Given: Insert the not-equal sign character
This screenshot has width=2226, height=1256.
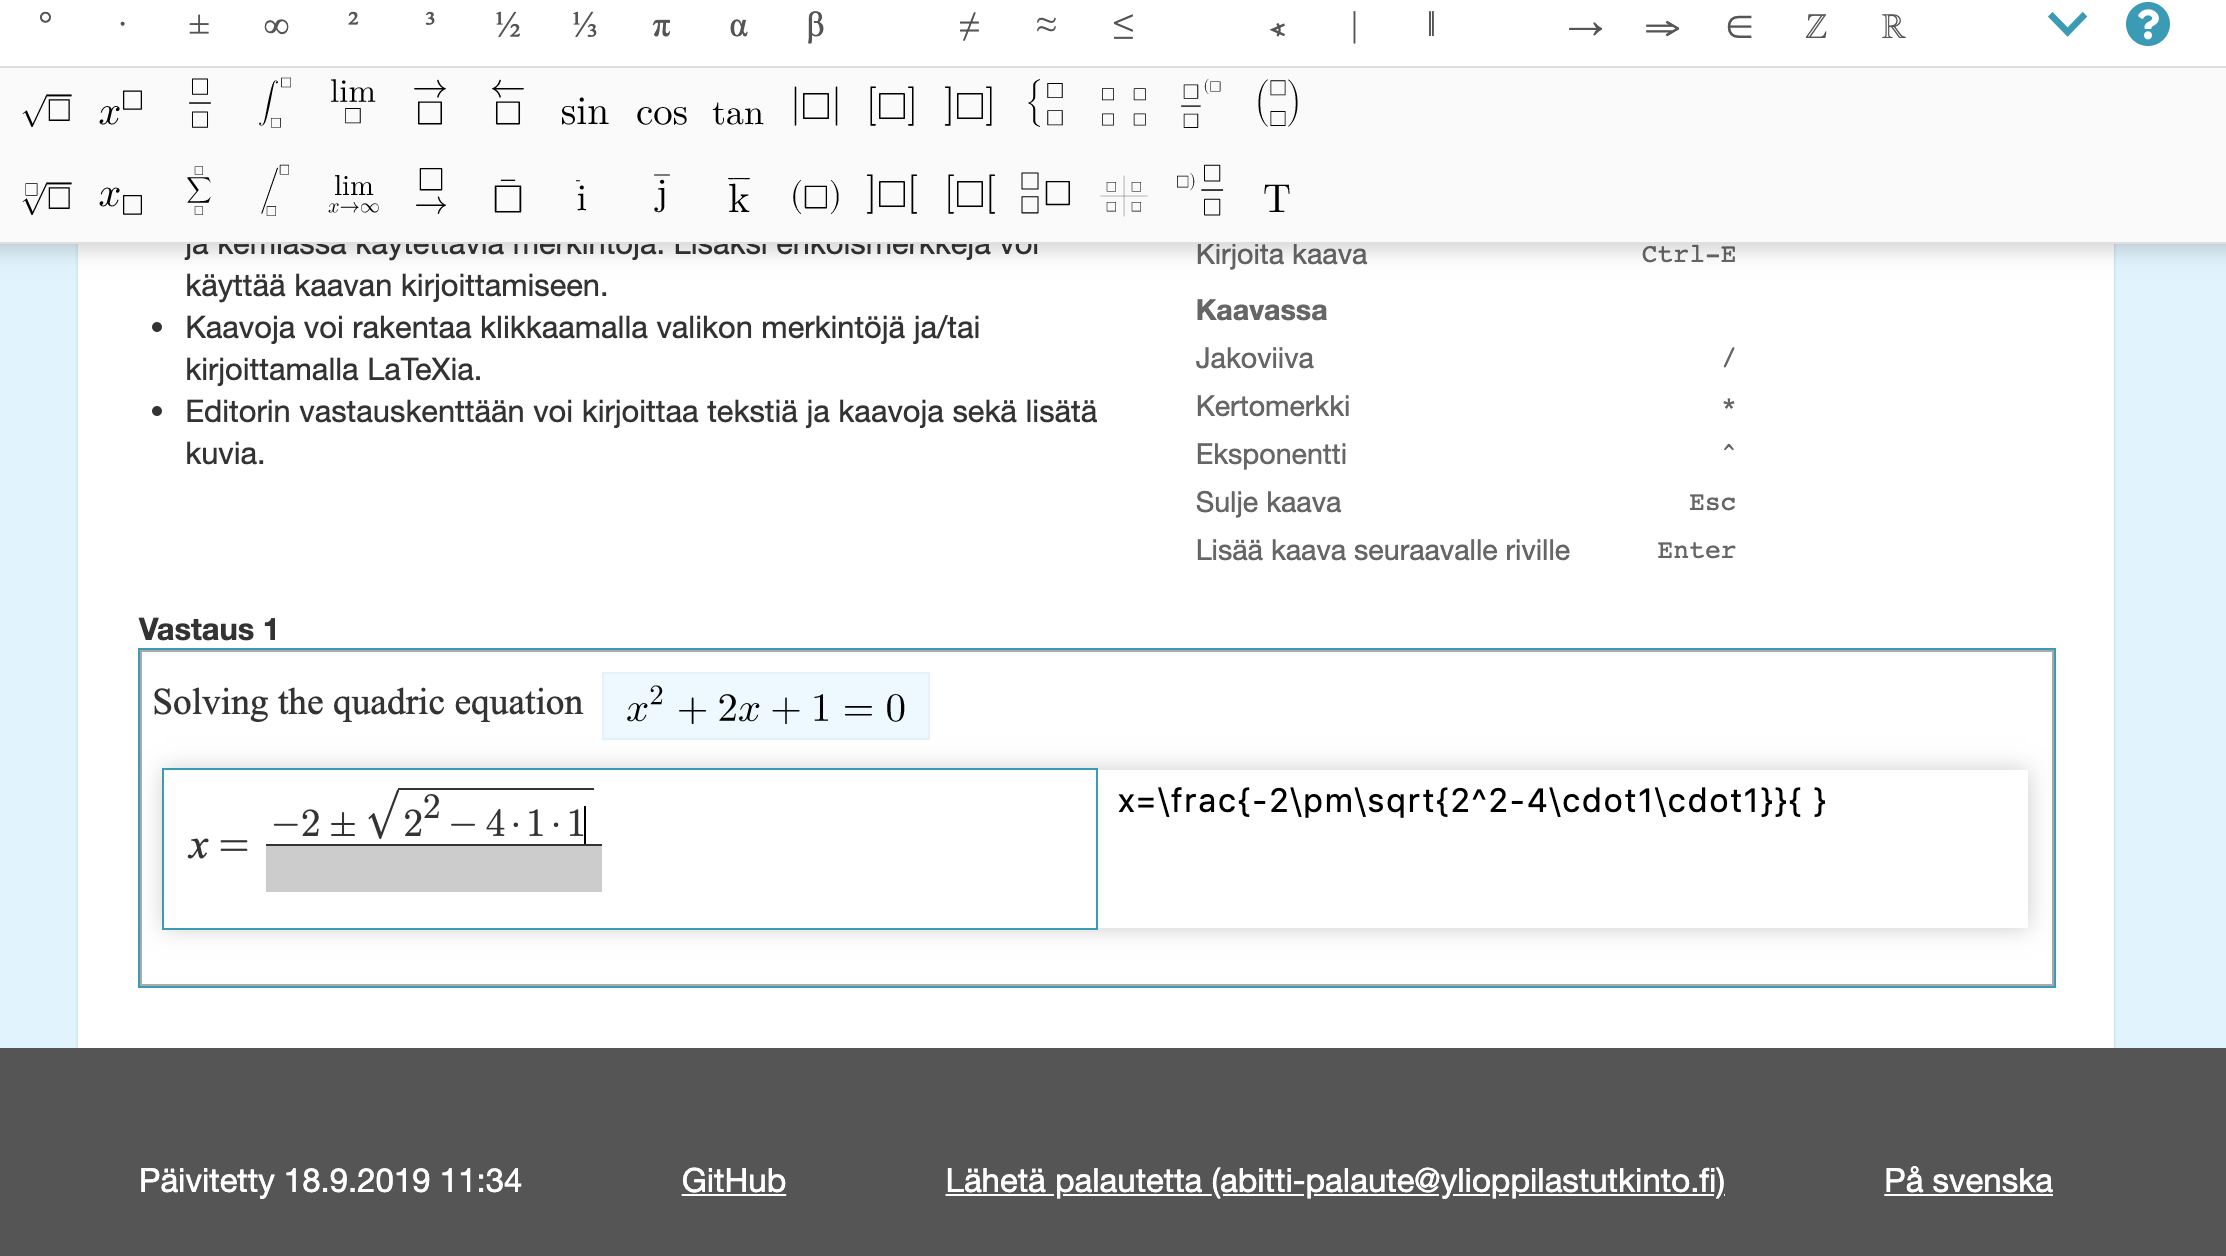Looking at the screenshot, I should click(x=968, y=27).
